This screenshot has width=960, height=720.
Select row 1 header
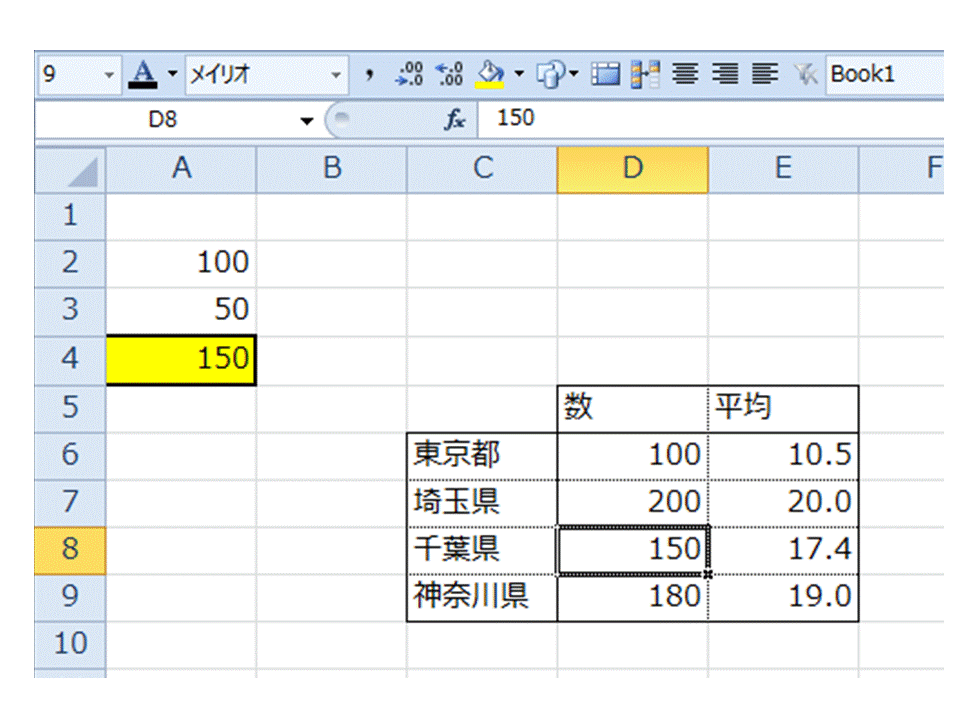70,217
